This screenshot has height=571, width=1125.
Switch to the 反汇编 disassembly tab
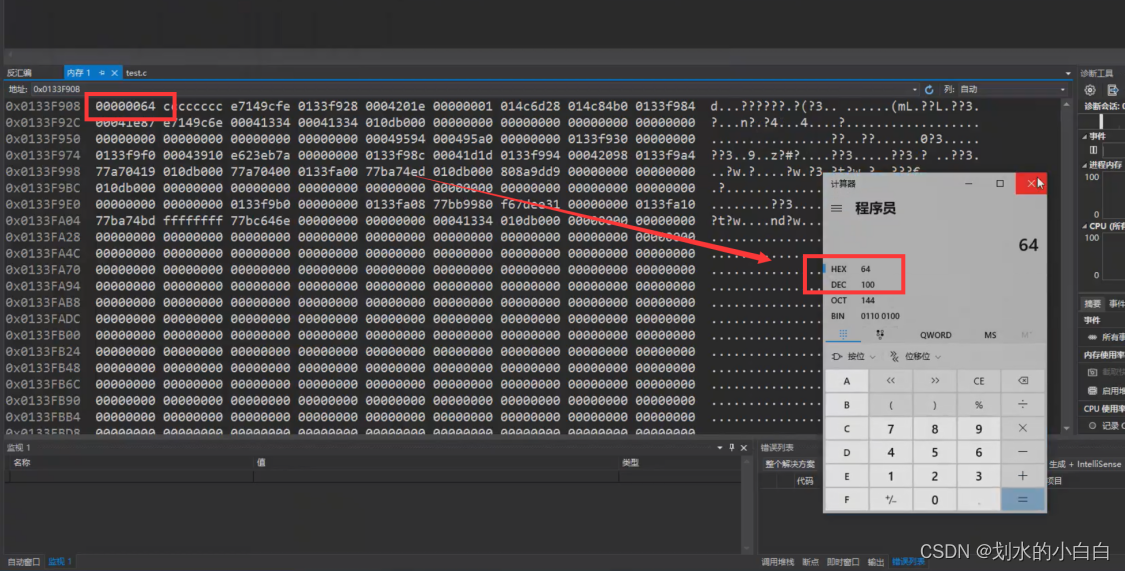coord(19,73)
